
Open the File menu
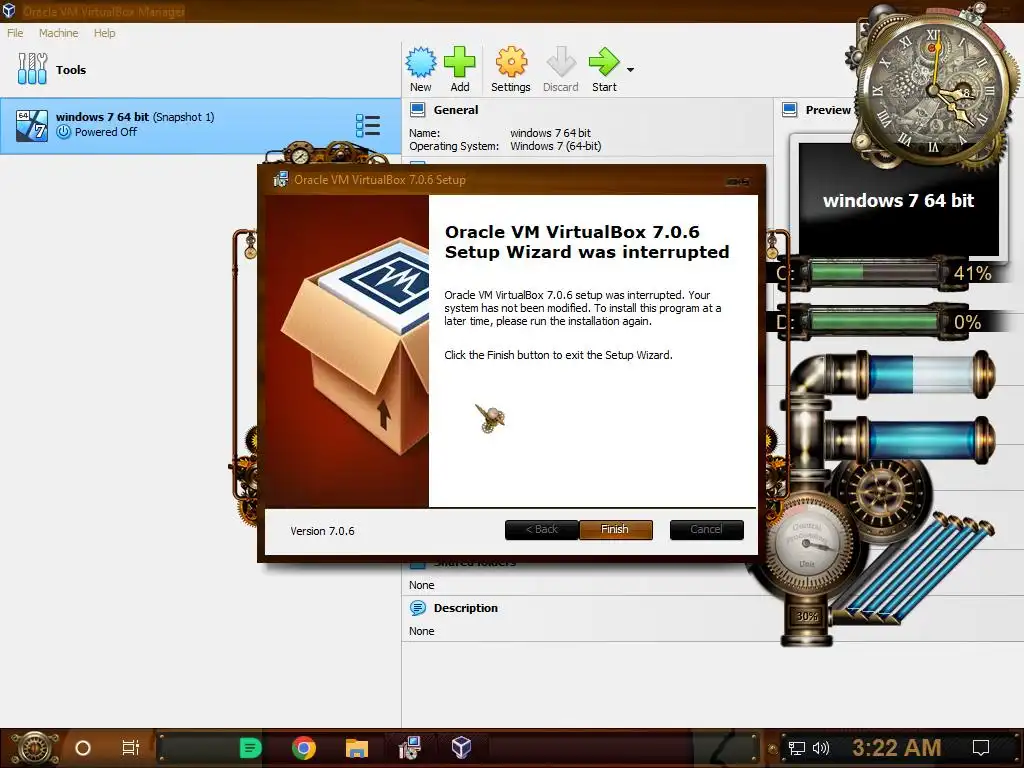(x=15, y=33)
